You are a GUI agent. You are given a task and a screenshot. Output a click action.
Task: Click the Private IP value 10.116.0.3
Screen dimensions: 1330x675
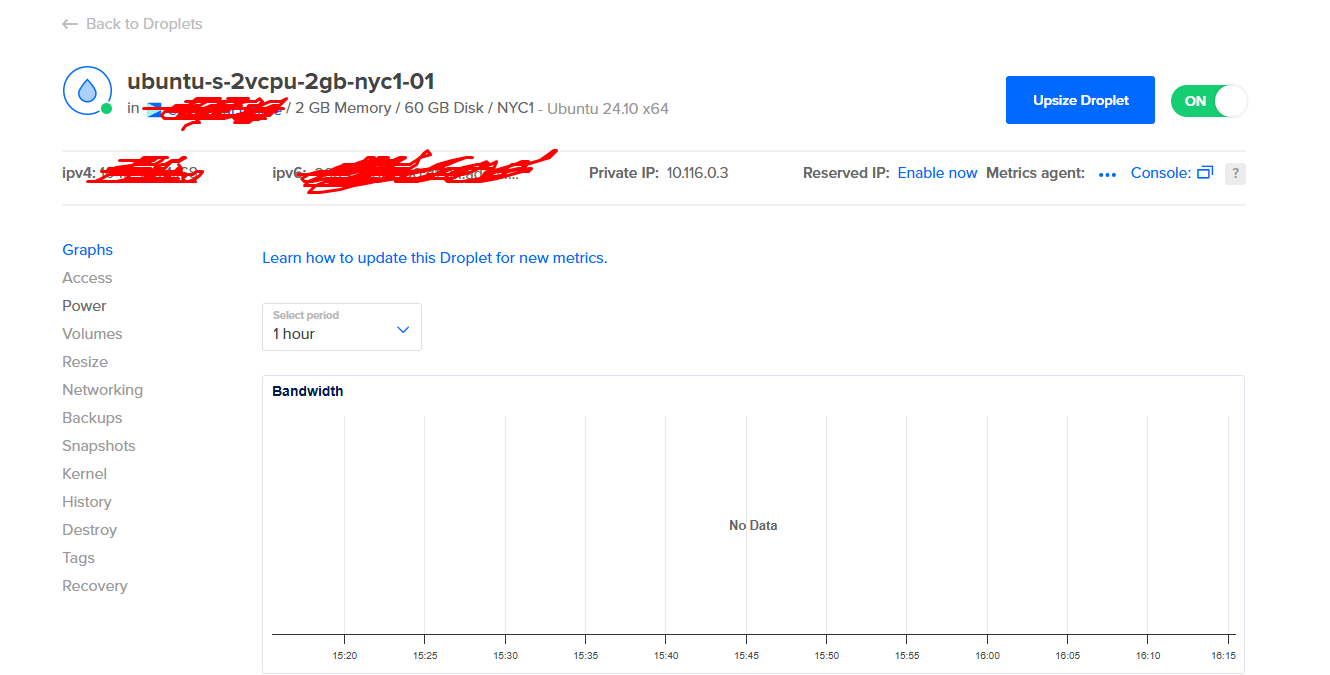pos(698,173)
